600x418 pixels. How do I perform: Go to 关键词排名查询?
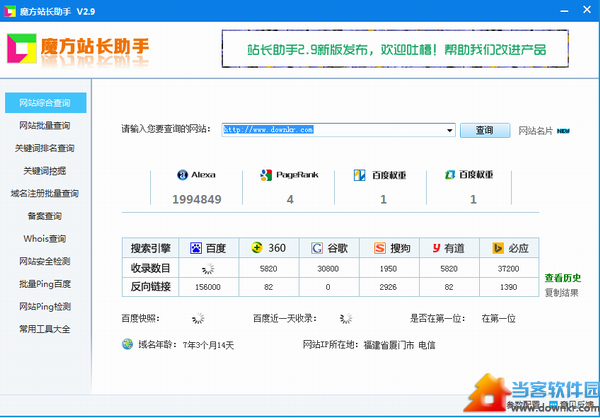coord(45,148)
